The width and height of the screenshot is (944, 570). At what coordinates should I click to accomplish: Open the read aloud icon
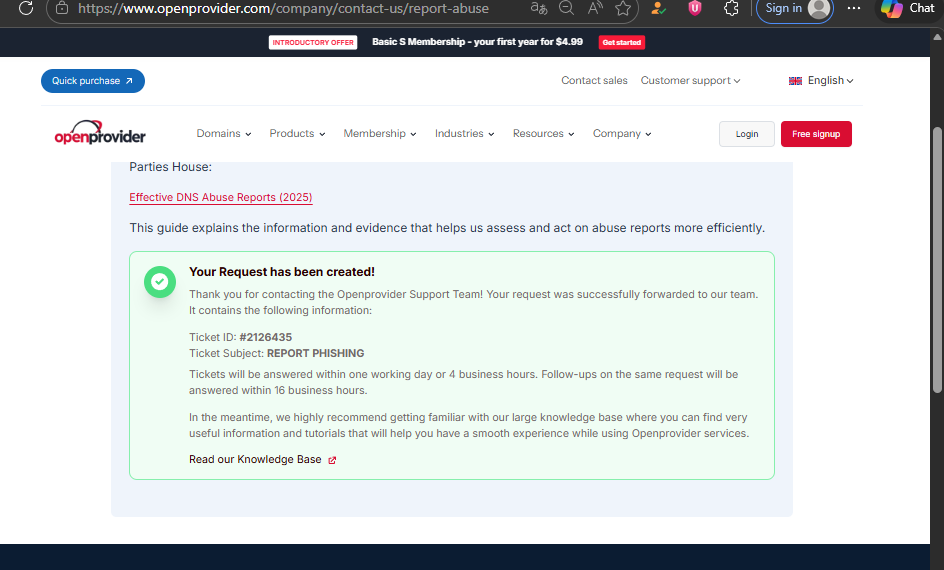(x=595, y=8)
